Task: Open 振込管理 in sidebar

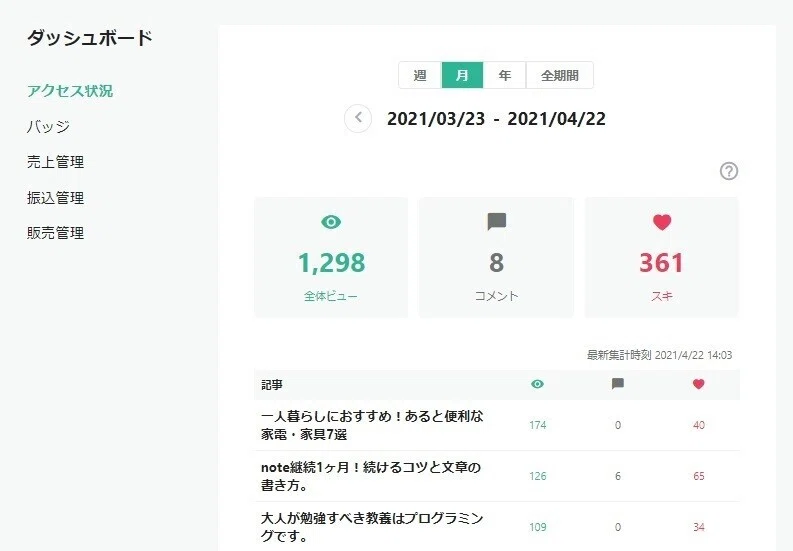Action: pyautogui.click(x=55, y=197)
